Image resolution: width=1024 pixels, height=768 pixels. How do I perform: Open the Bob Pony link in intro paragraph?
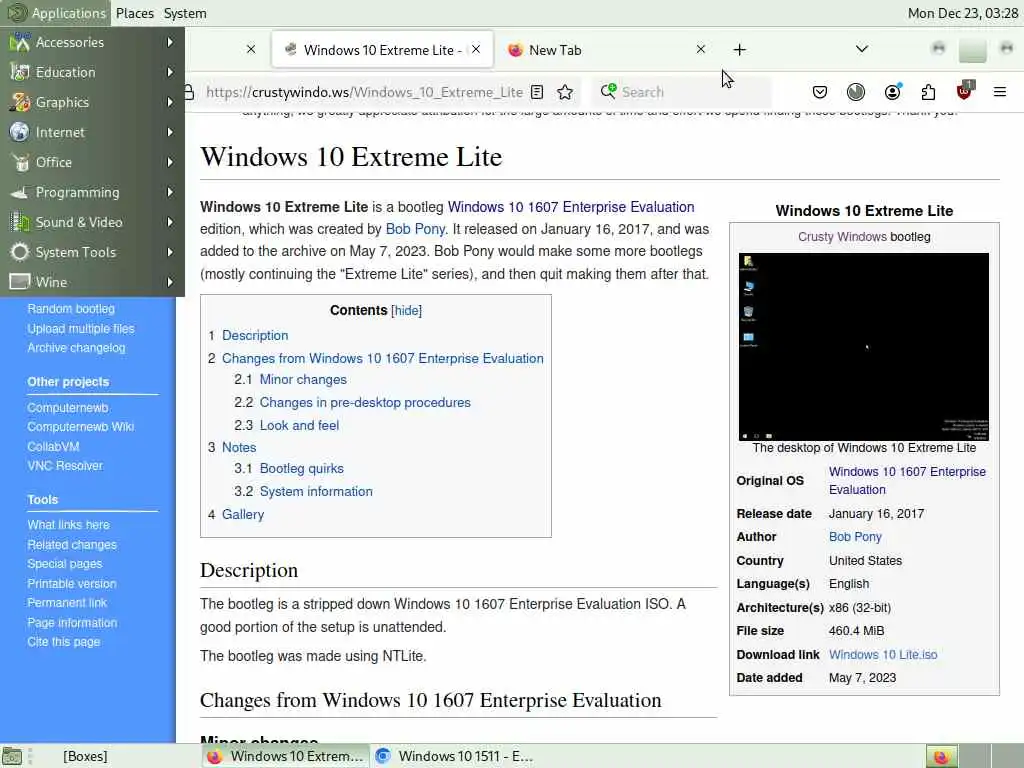tap(415, 229)
